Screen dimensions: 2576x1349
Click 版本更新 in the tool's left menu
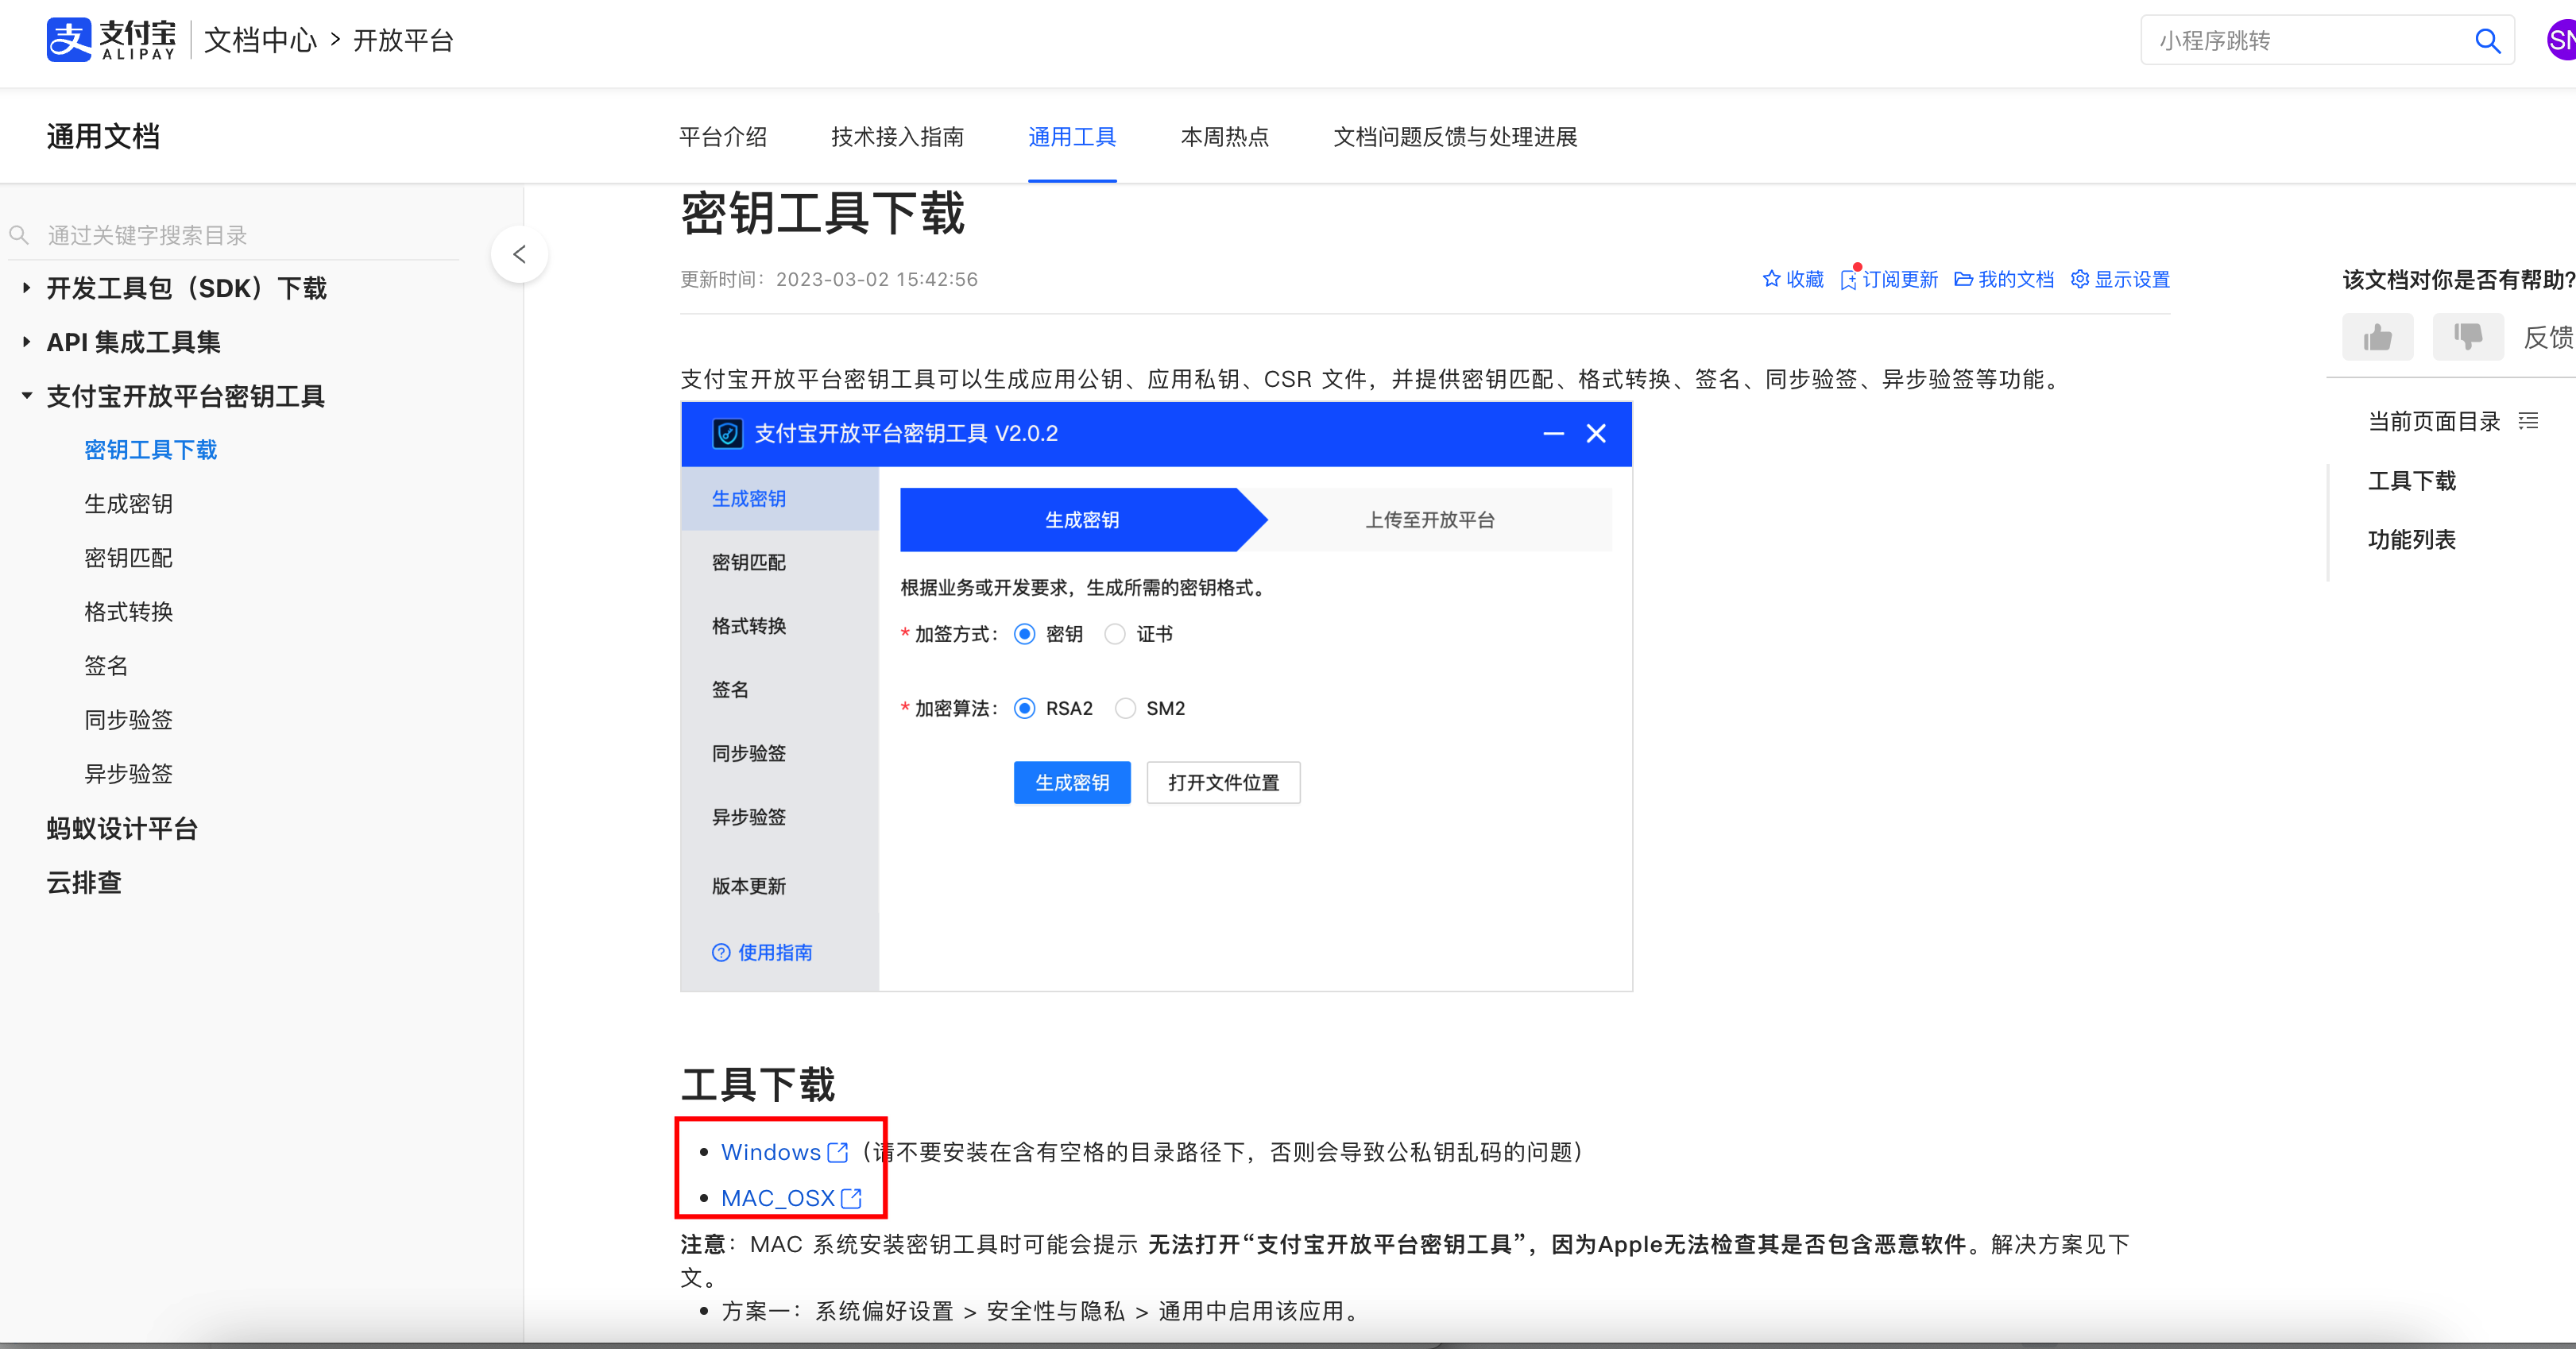click(x=749, y=886)
